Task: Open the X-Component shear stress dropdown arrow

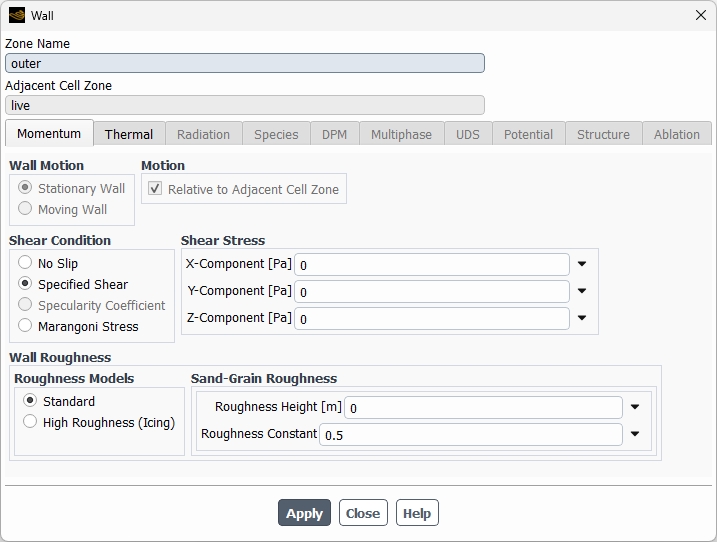Action: [582, 265]
